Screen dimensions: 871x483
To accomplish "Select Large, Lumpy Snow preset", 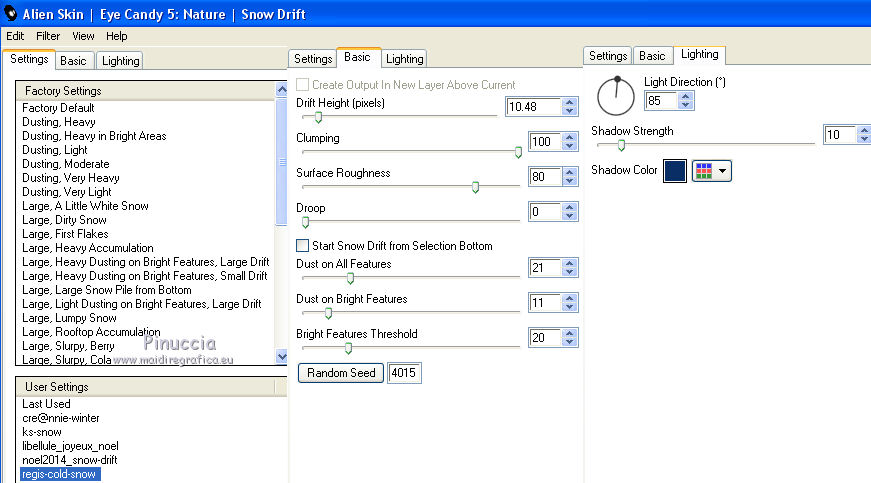I will point(69,318).
